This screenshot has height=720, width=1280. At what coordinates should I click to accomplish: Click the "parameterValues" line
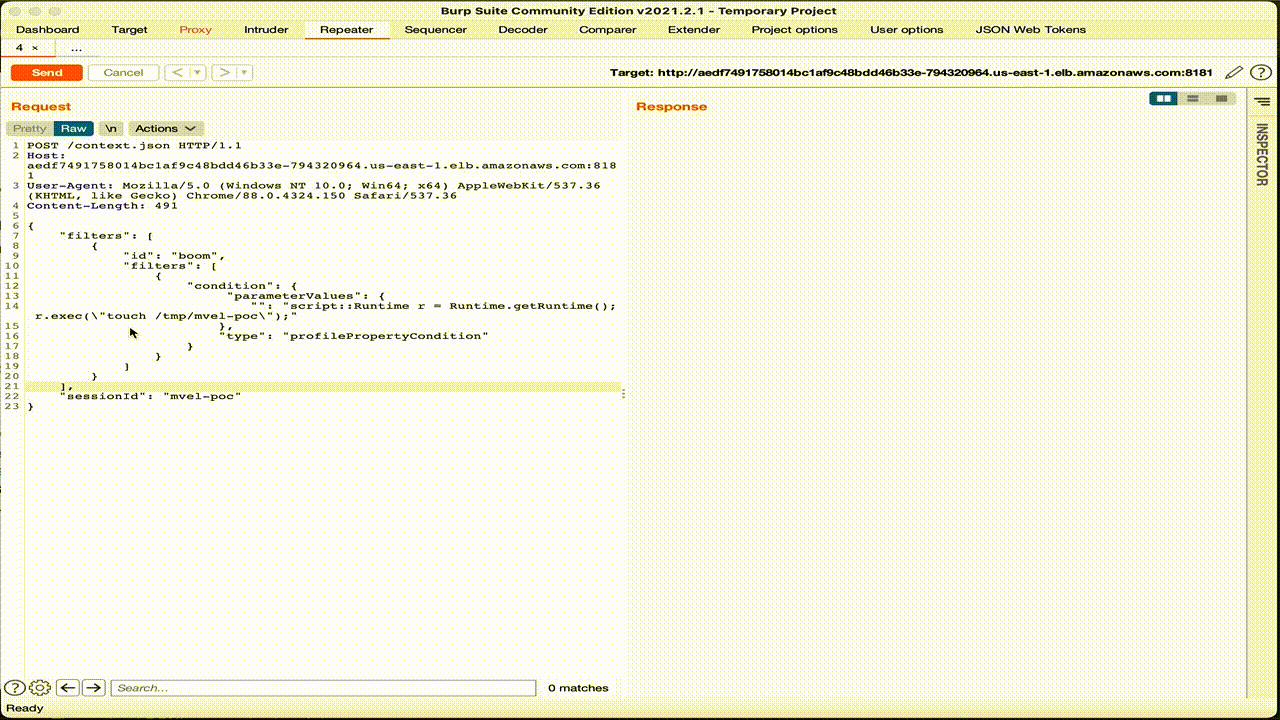pyautogui.click(x=307, y=296)
